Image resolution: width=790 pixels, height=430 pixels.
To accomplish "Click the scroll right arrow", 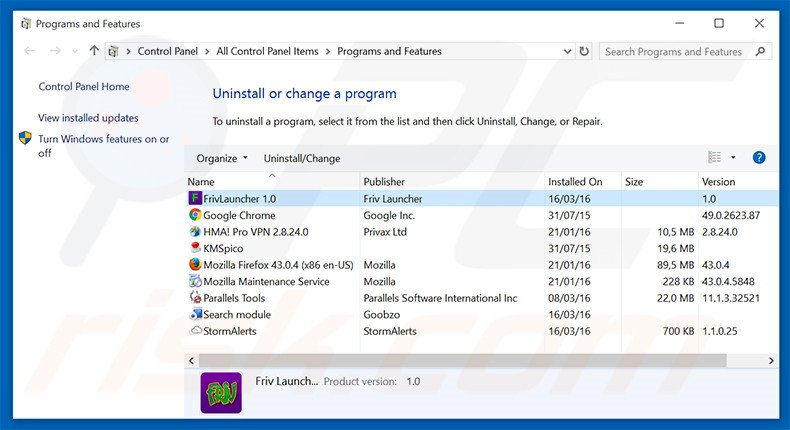I will point(771,360).
